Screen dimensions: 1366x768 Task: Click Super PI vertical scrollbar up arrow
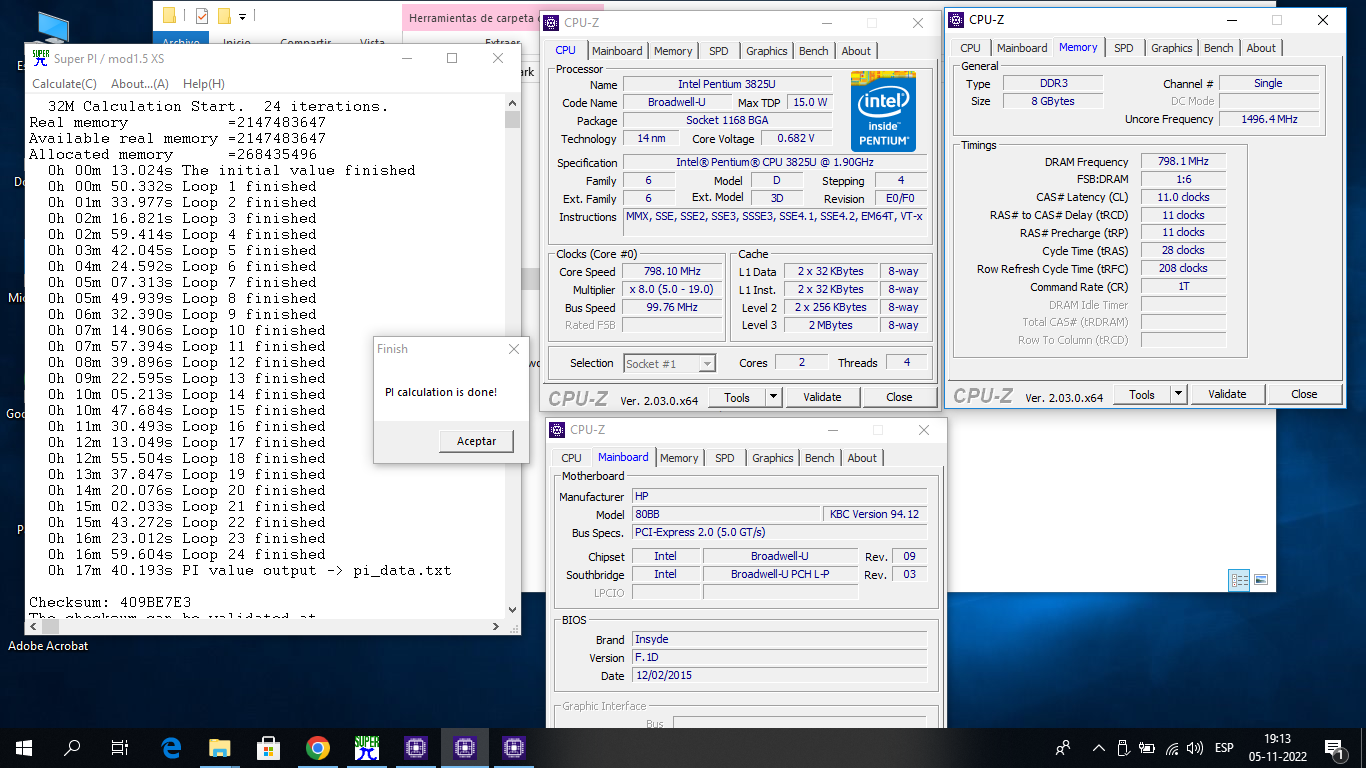(513, 103)
